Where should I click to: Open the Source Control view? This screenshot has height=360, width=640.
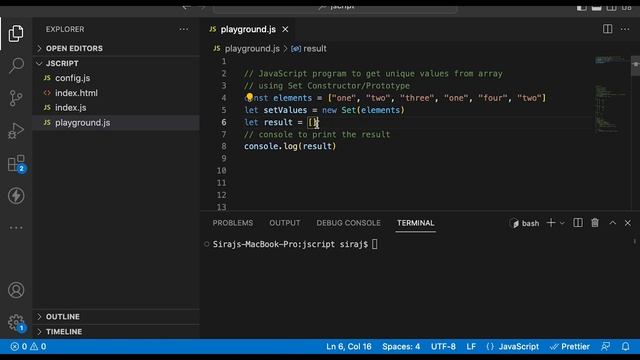pyautogui.click(x=16, y=98)
